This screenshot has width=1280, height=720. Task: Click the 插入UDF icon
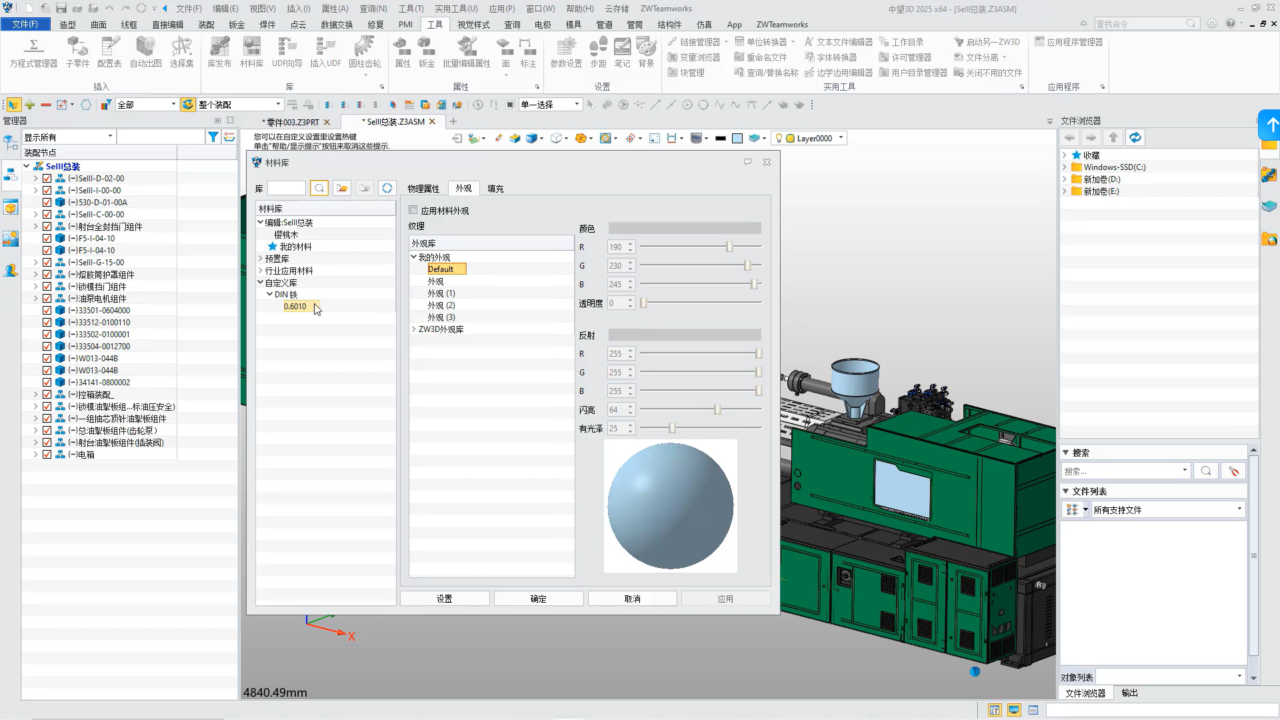(325, 52)
